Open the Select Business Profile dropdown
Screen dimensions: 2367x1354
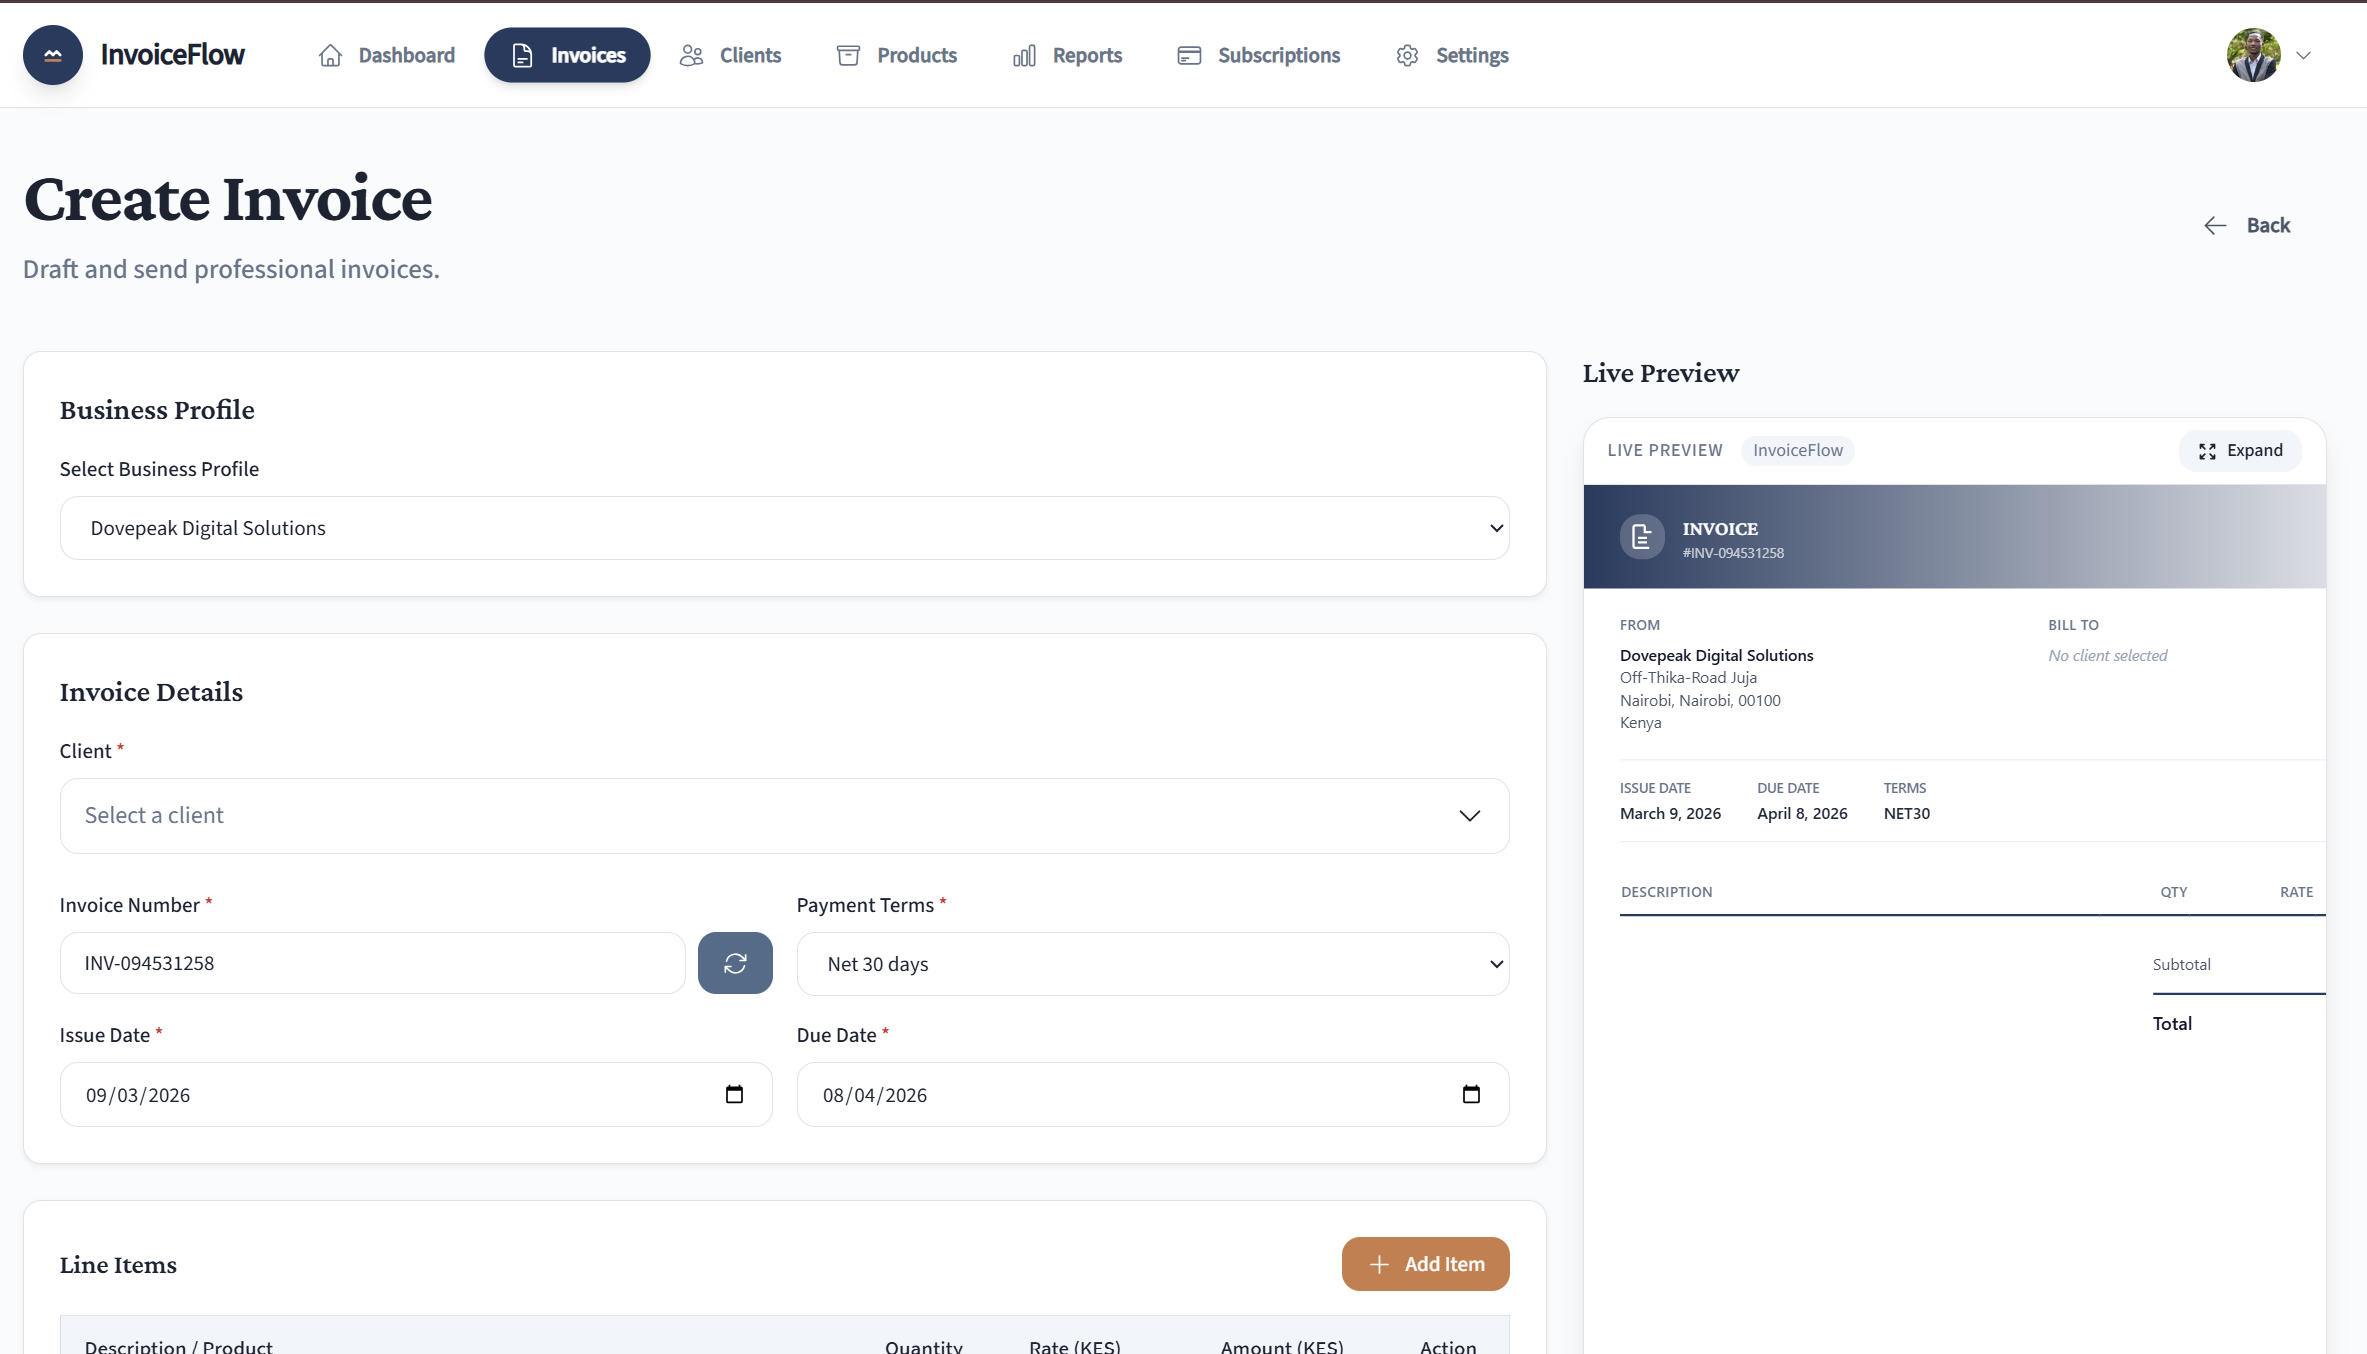[784, 528]
